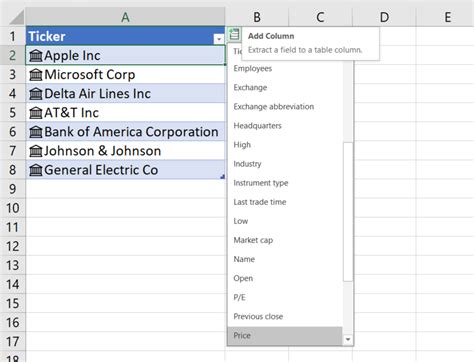Click stock icon beside Microsoft Corp
Image resolution: width=474 pixels, height=362 pixels.
coord(36,75)
